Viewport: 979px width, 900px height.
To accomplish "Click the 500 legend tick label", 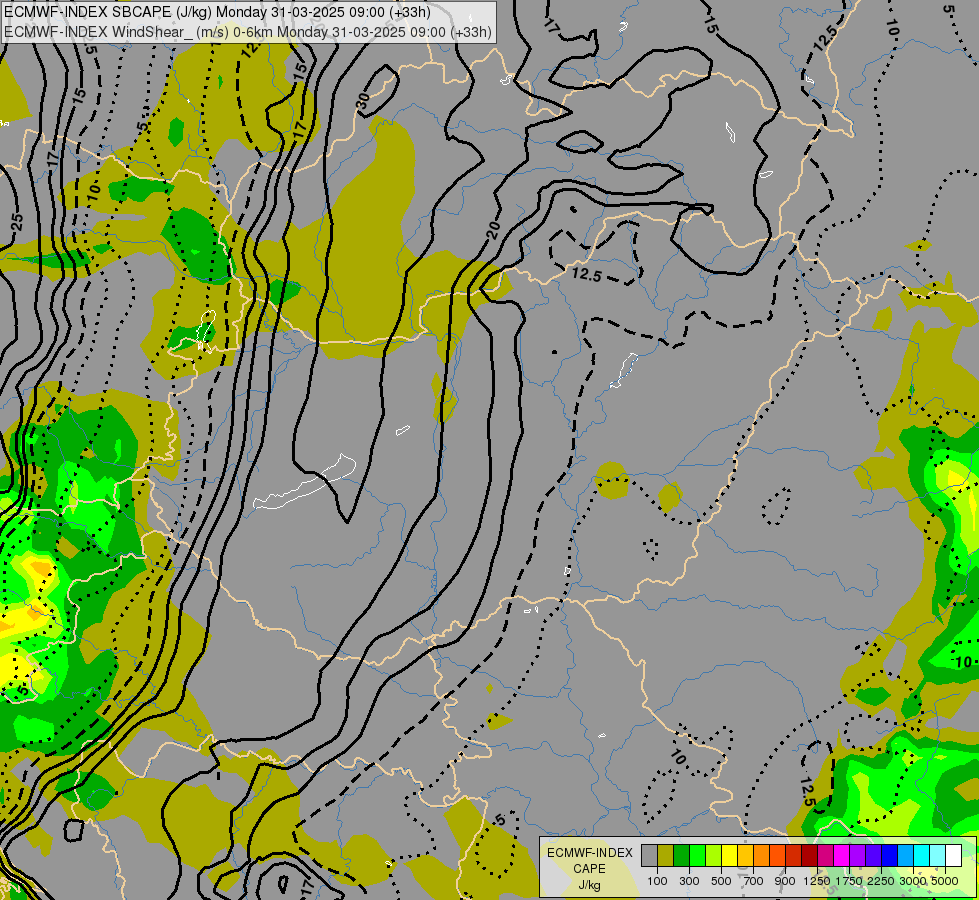I will point(721,881).
